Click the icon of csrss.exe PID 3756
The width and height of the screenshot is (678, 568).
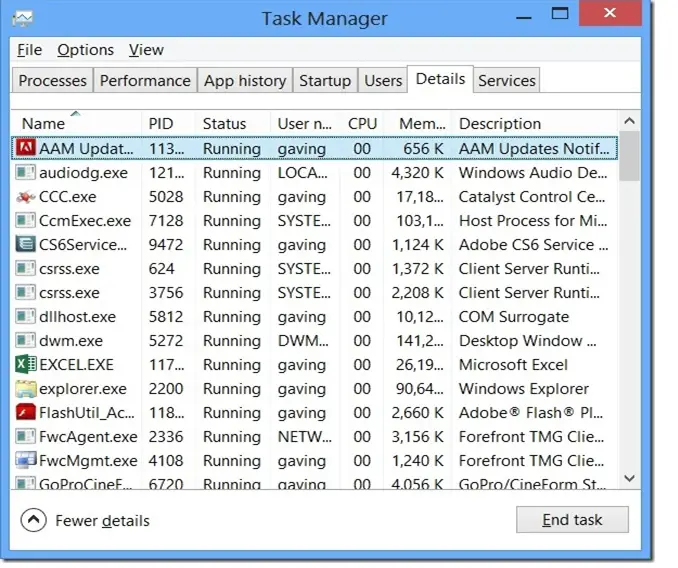point(26,293)
